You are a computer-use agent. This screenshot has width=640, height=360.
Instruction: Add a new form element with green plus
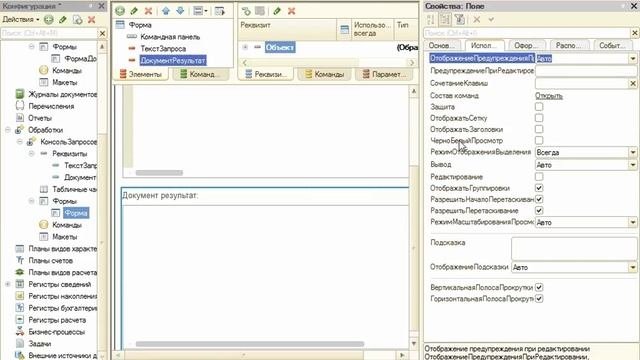(120, 11)
